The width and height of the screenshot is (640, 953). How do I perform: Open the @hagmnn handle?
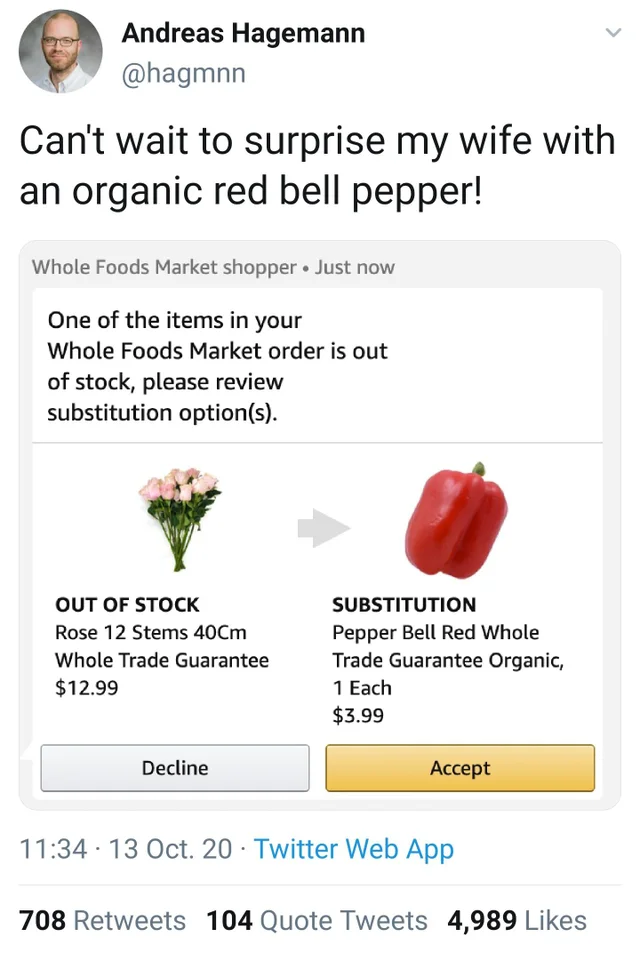pos(183,73)
